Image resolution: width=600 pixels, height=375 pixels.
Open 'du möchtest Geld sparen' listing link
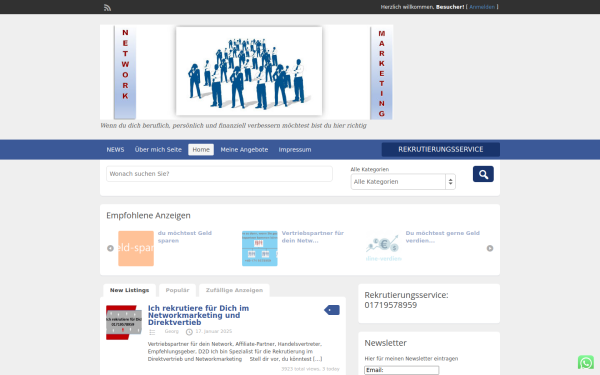tap(184, 237)
